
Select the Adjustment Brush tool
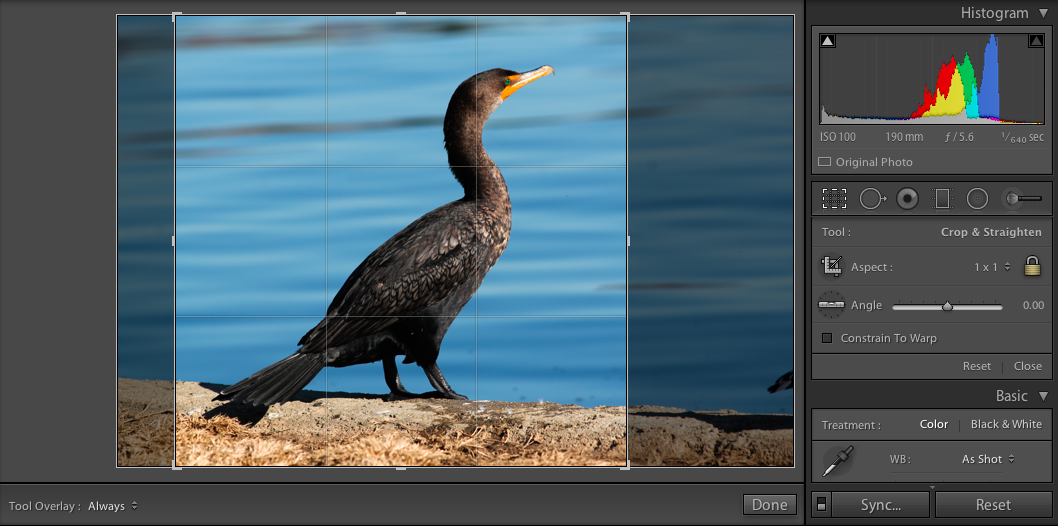1023,199
